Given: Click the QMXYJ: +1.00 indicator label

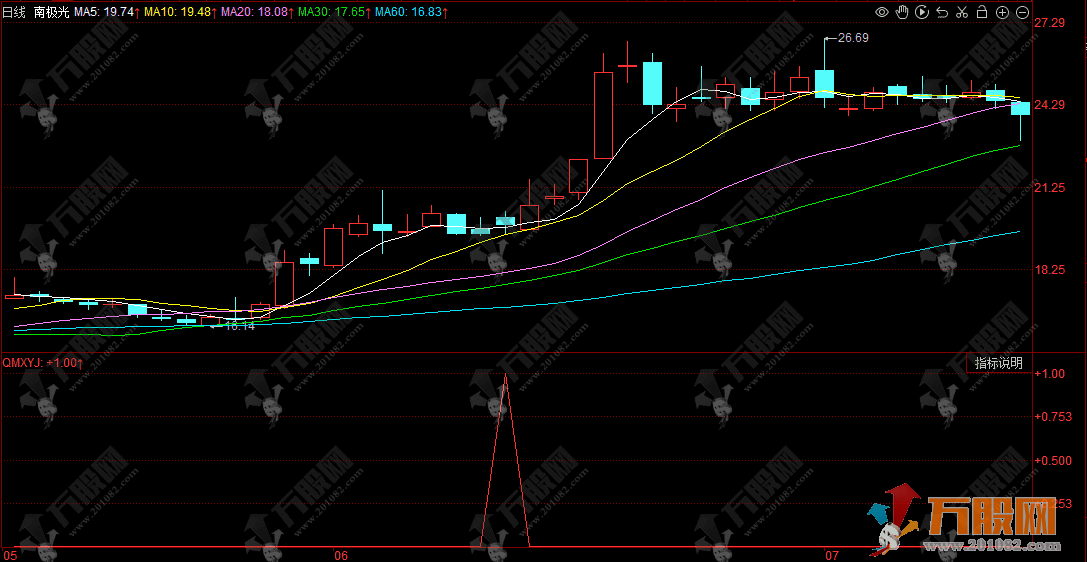Looking at the screenshot, I should [x=43, y=362].
